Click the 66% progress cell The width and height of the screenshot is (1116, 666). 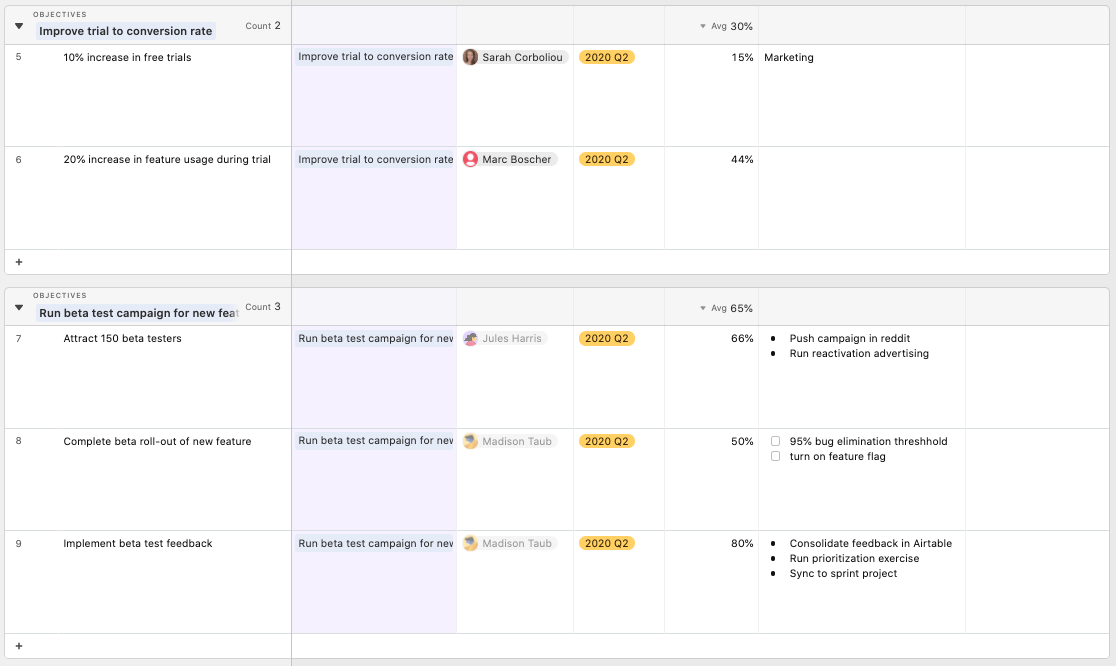pyautogui.click(x=712, y=377)
